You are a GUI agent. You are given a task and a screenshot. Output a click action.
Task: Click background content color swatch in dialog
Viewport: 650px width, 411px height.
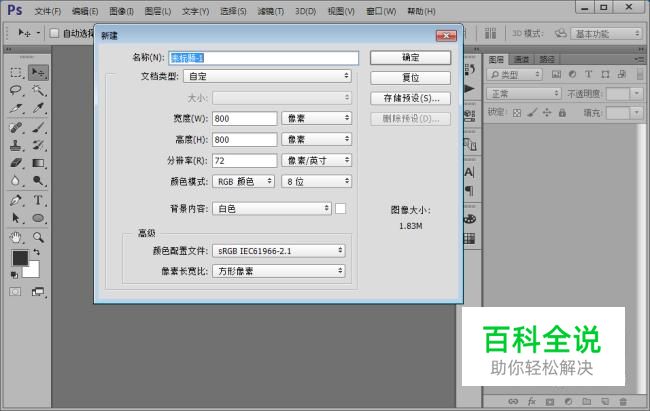(340, 209)
